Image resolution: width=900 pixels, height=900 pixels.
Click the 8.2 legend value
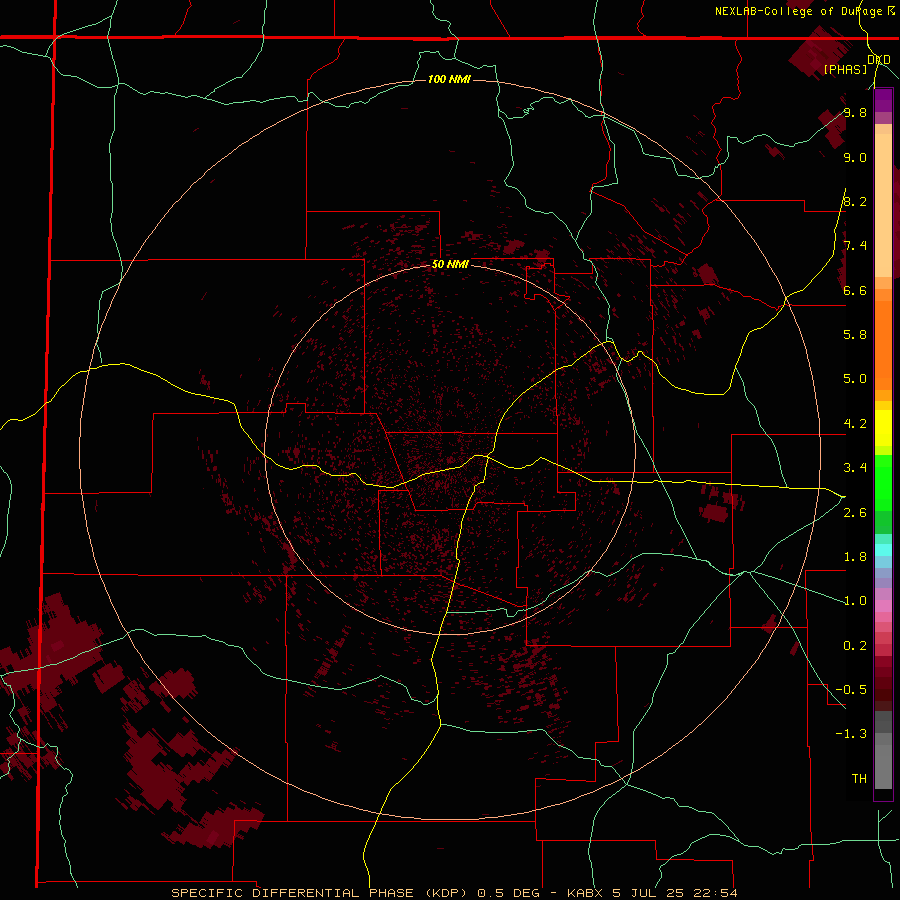pyautogui.click(x=855, y=201)
